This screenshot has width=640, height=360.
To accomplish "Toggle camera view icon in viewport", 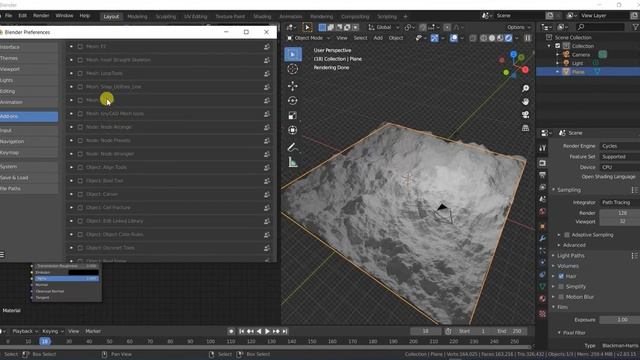I will pos(525,115).
